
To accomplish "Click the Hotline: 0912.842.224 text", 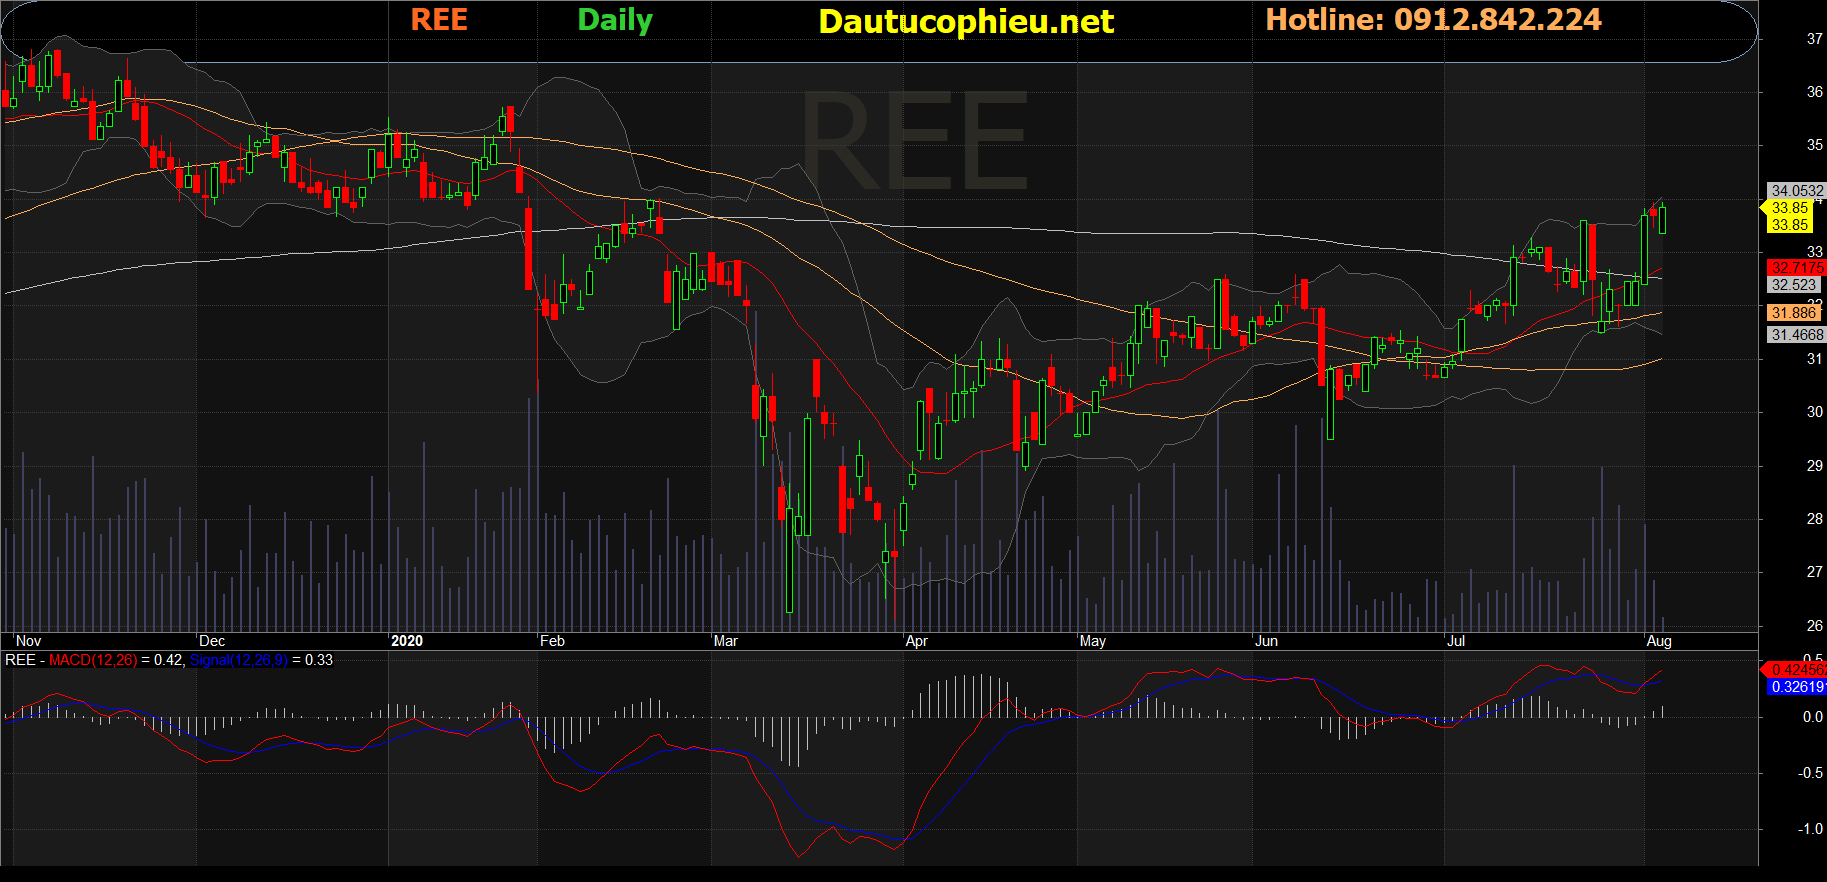I will pyautogui.click(x=1433, y=20).
